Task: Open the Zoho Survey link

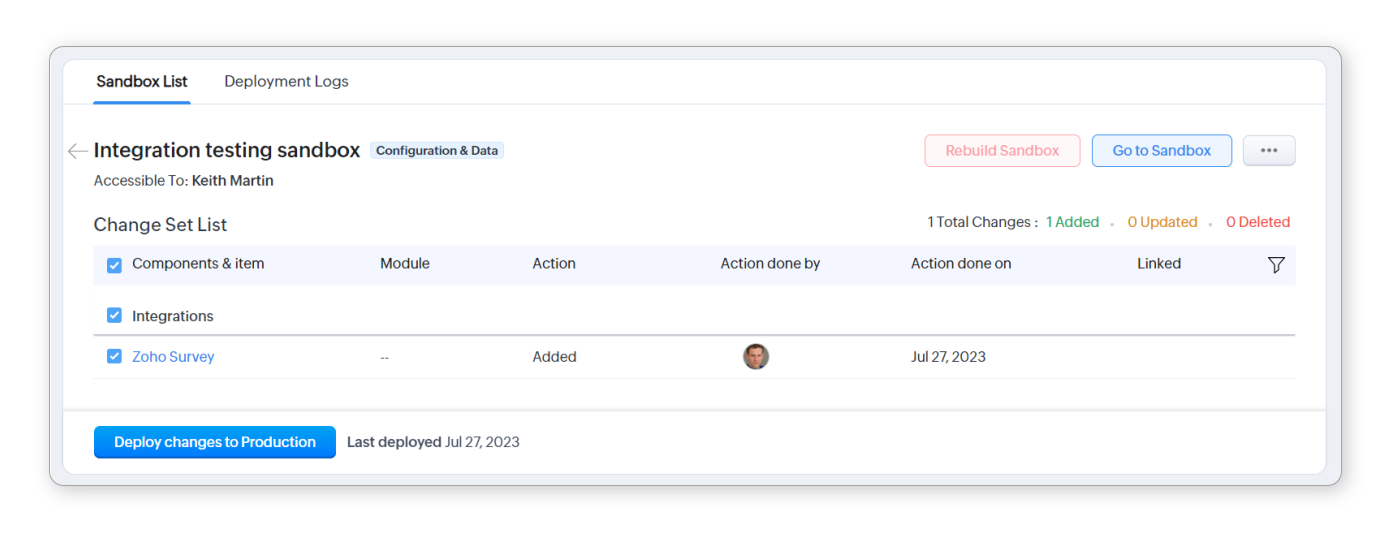Action: [x=173, y=357]
